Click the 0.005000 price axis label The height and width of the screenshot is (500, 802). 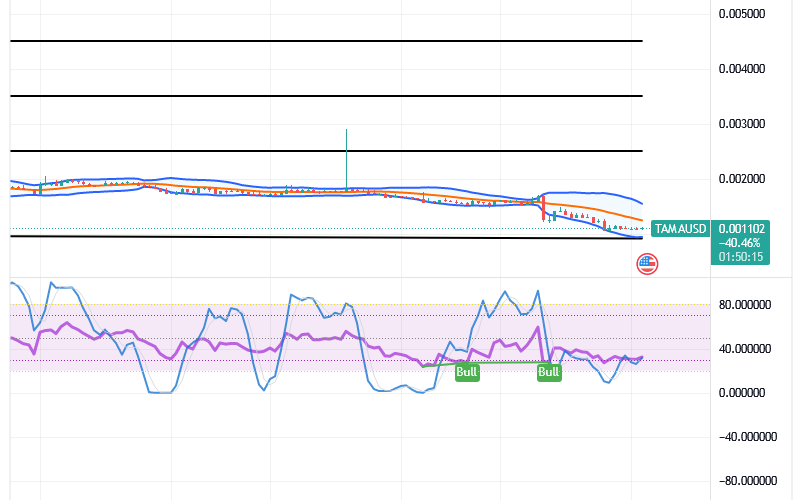click(x=742, y=14)
